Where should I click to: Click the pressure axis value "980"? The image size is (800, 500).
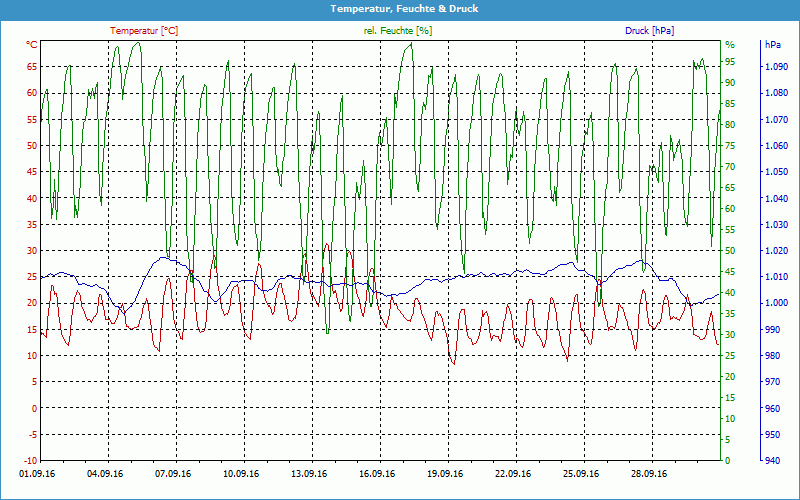coord(772,356)
